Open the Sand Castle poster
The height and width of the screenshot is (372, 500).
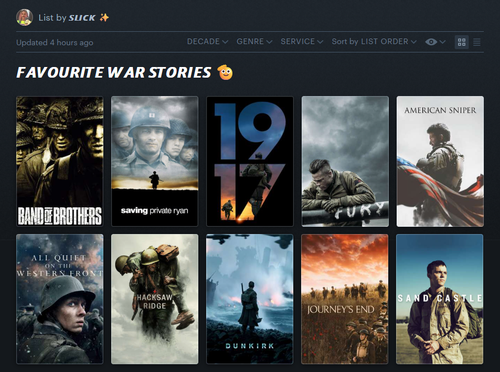coord(440,299)
